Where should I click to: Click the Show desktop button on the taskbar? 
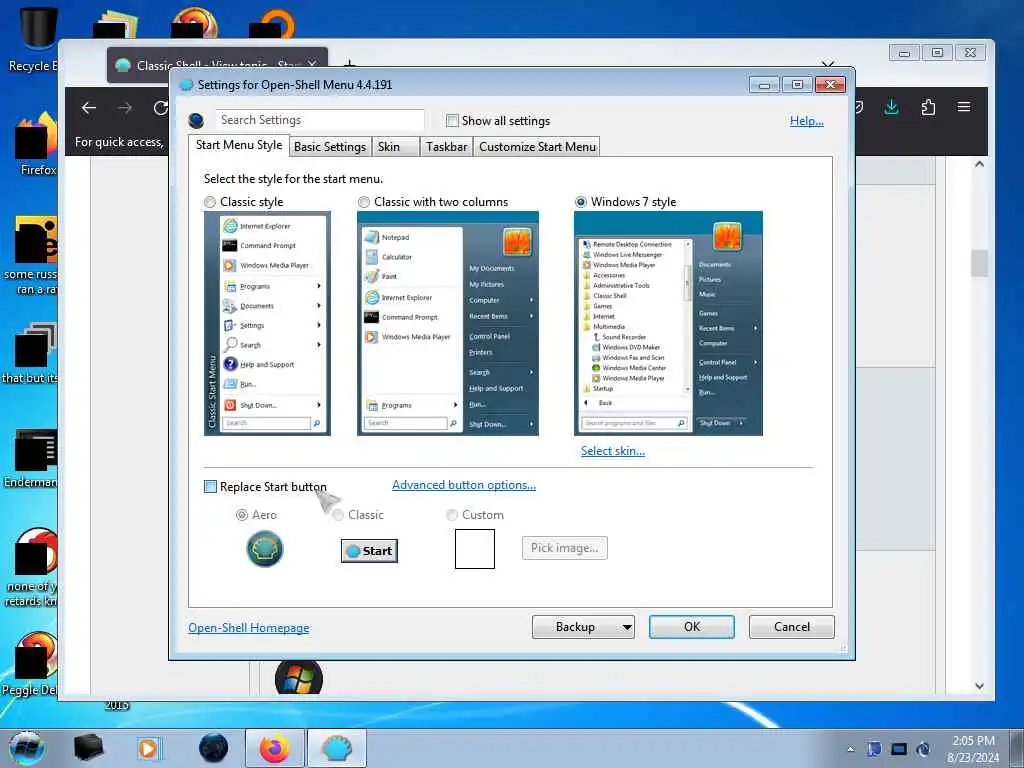(1016, 748)
